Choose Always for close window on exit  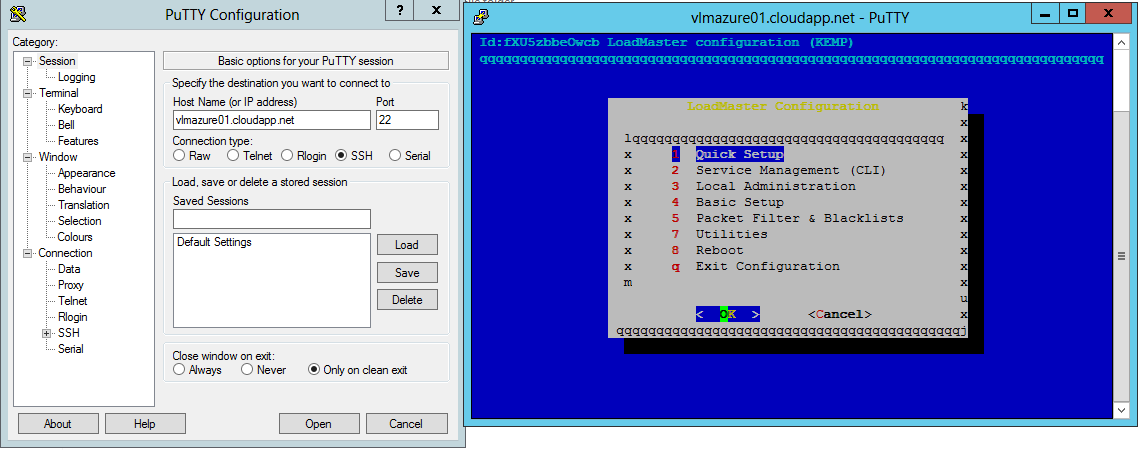pyautogui.click(x=179, y=369)
